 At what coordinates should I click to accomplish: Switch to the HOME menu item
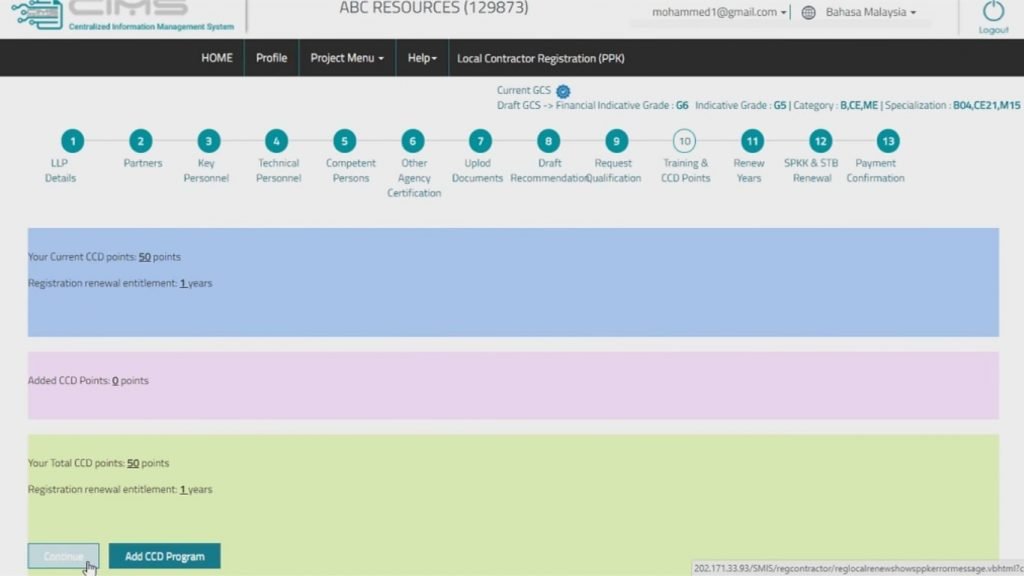[x=217, y=58]
